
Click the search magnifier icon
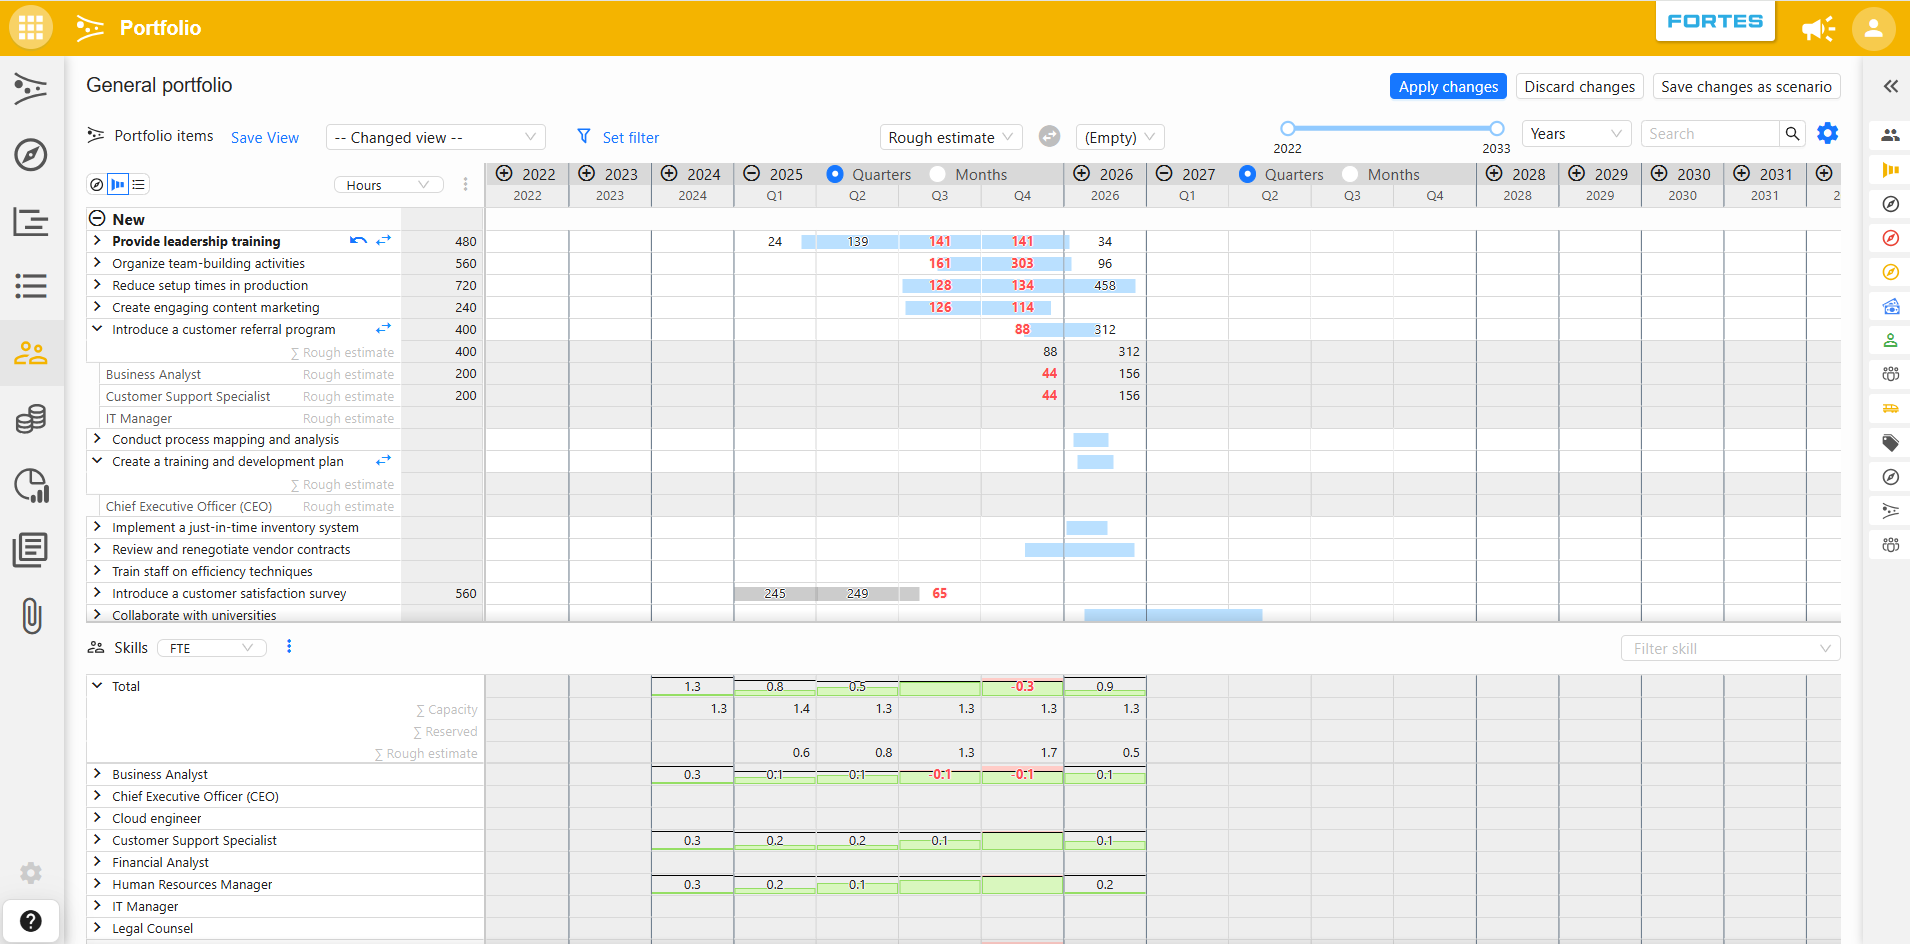pos(1793,133)
